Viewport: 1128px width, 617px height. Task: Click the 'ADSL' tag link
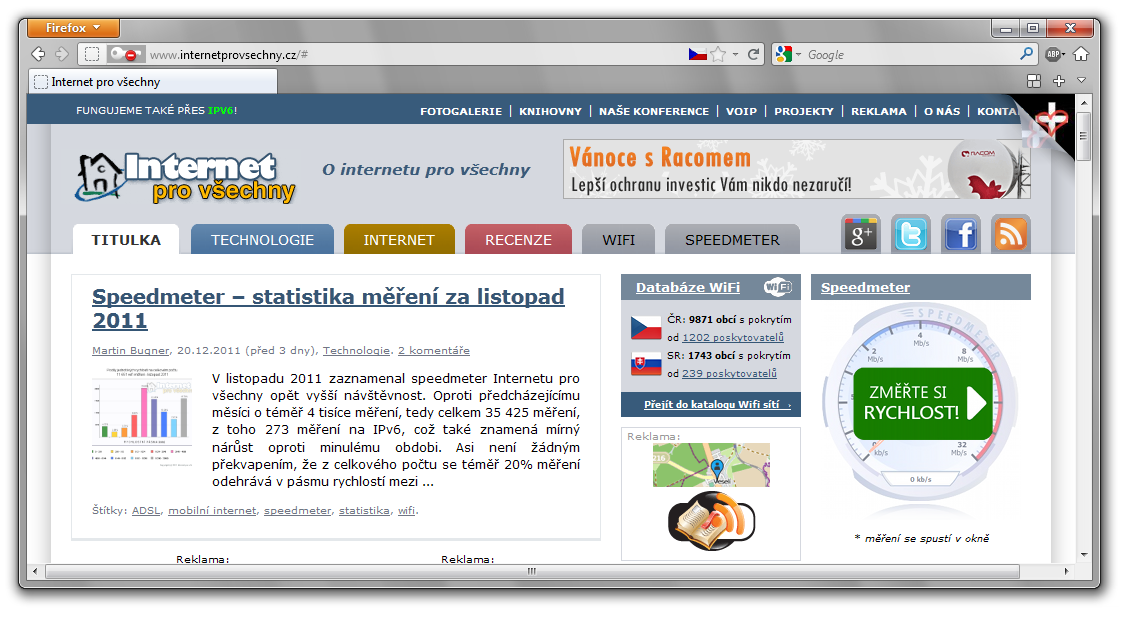[x=146, y=511]
